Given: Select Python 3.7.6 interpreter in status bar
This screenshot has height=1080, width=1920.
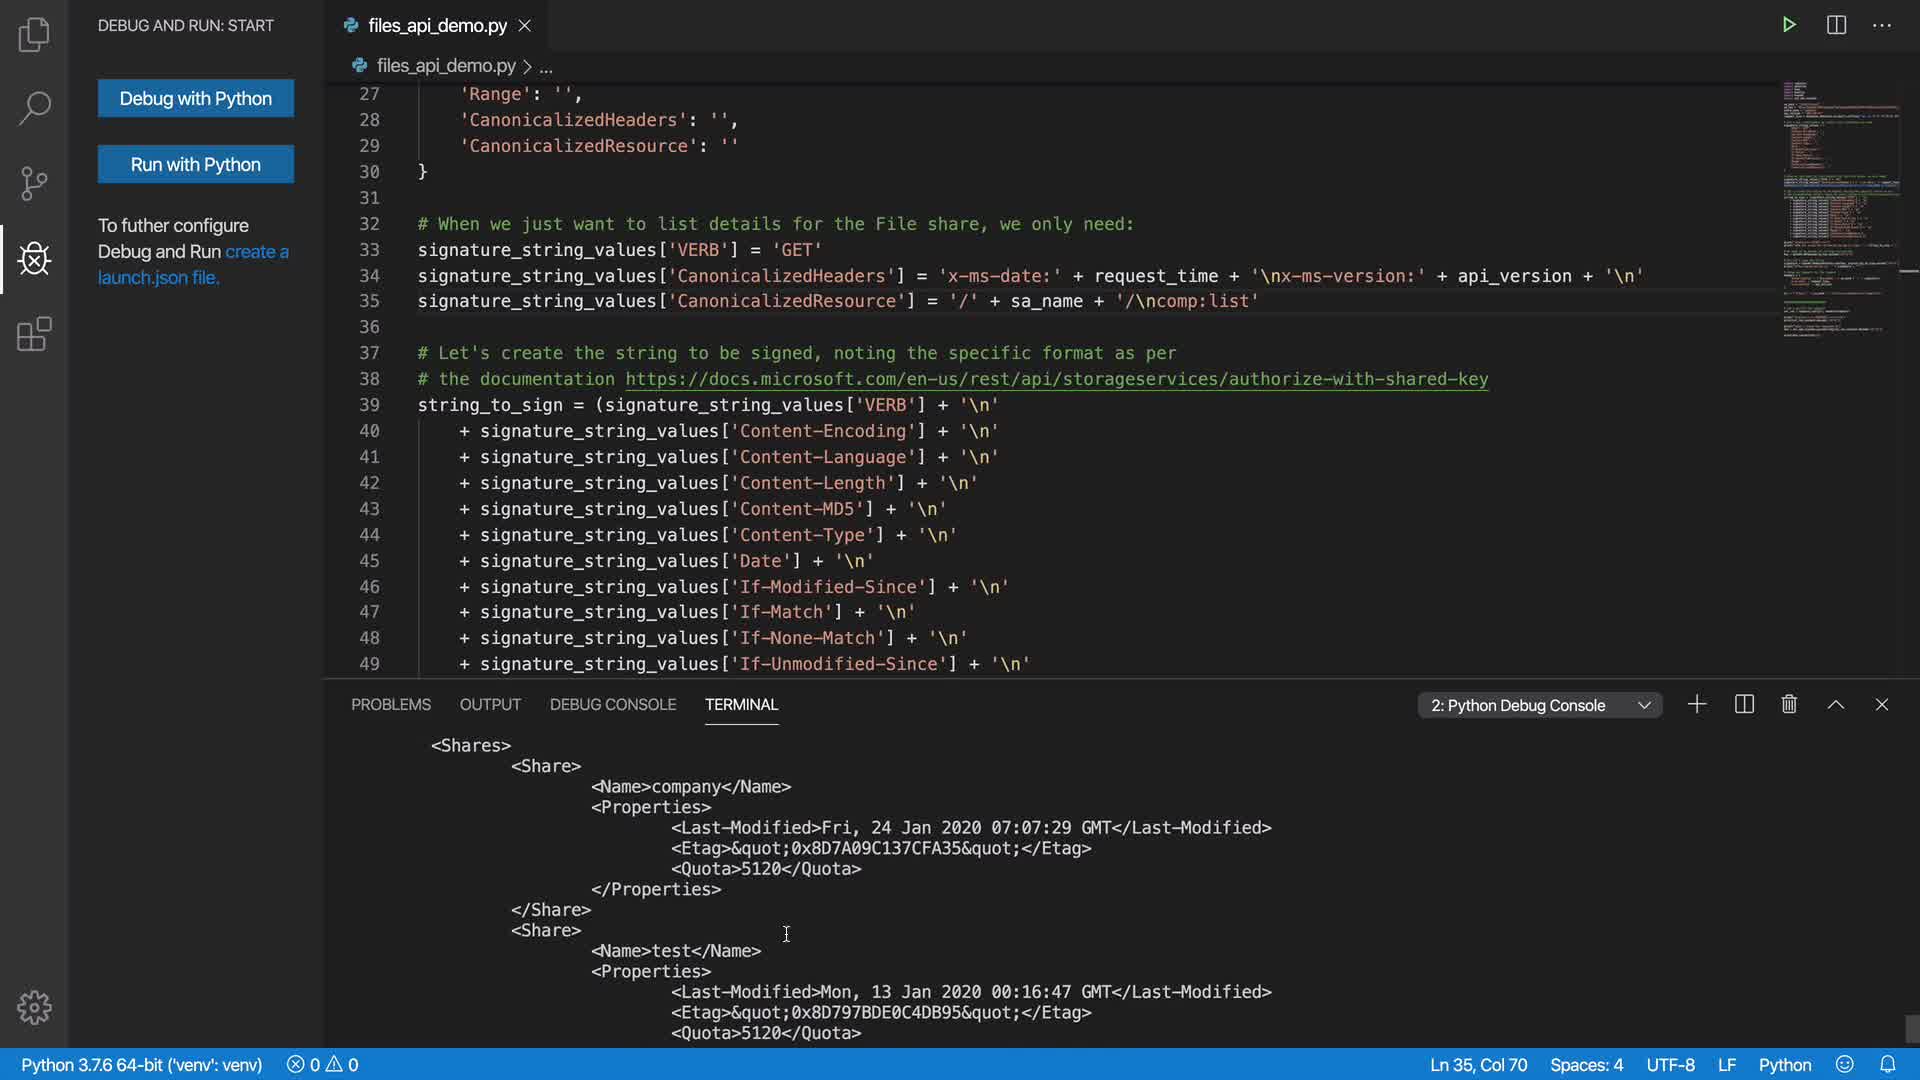Looking at the screenshot, I should 141,1065.
